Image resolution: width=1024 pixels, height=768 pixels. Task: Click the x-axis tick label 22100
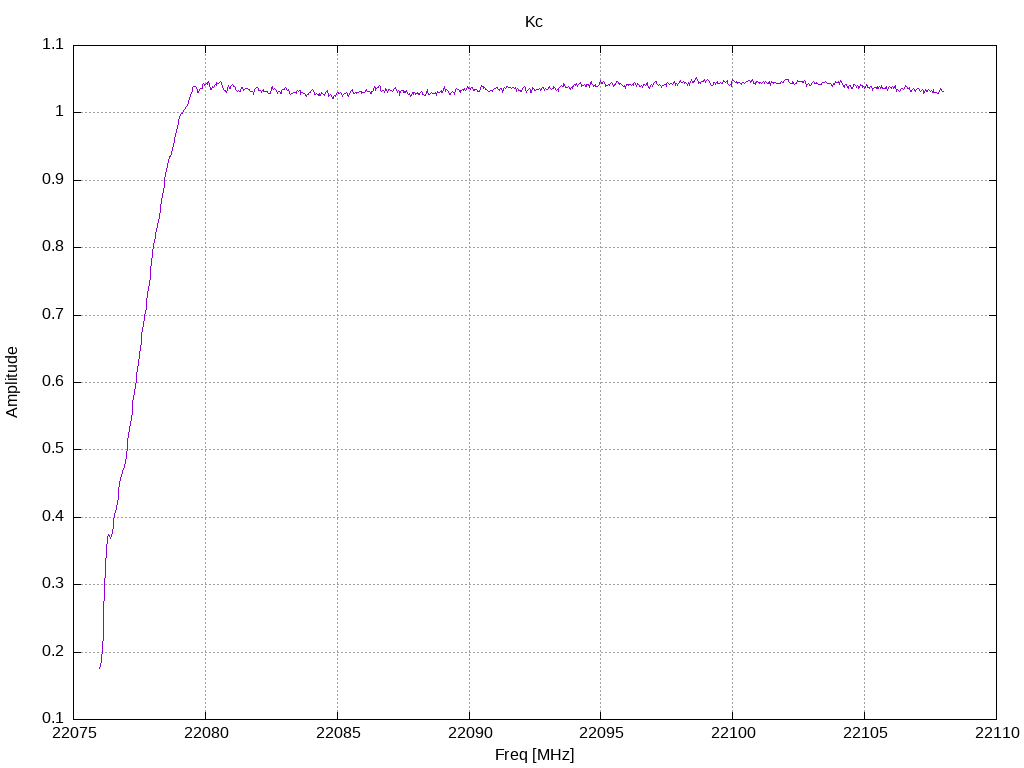click(733, 733)
